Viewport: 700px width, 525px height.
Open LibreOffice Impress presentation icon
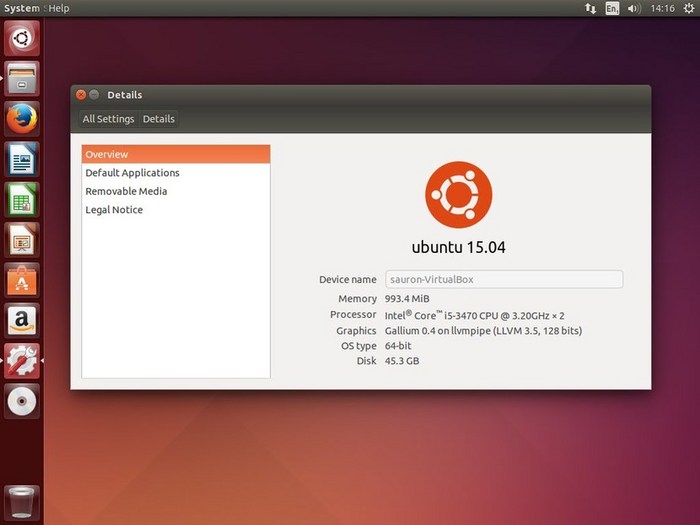[x=21, y=240]
